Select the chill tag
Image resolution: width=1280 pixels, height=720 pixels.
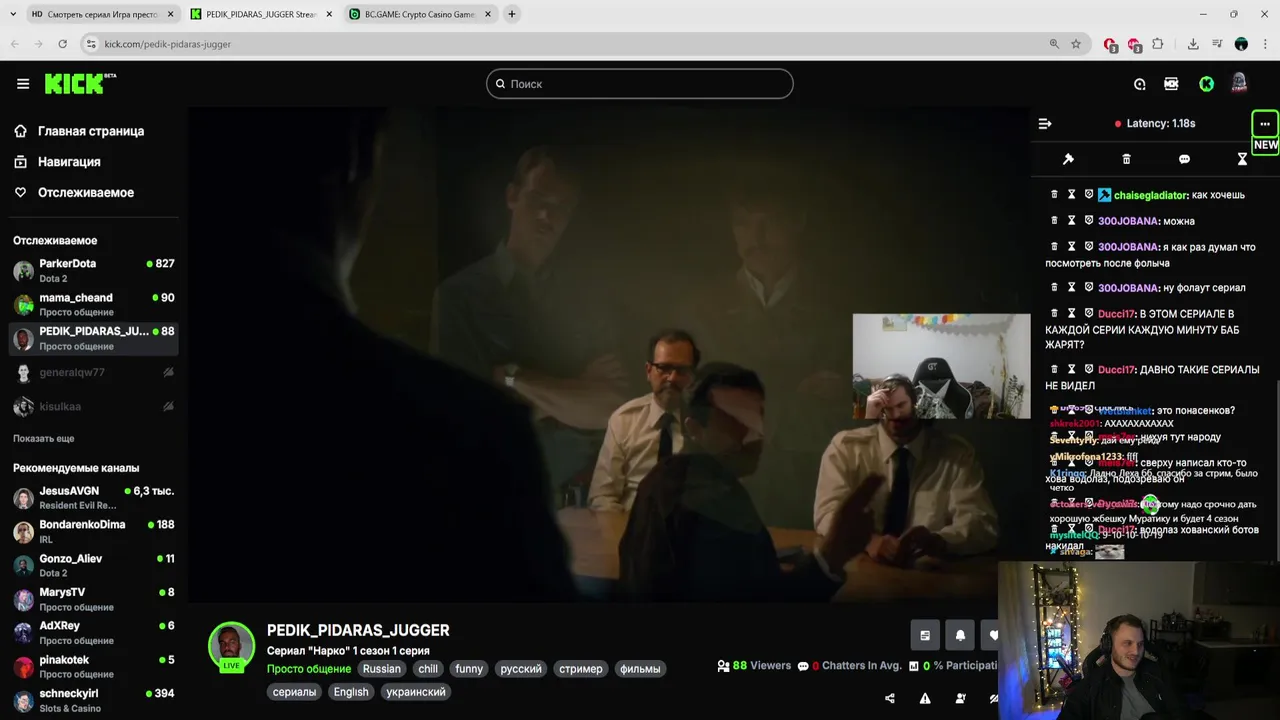(x=428, y=669)
